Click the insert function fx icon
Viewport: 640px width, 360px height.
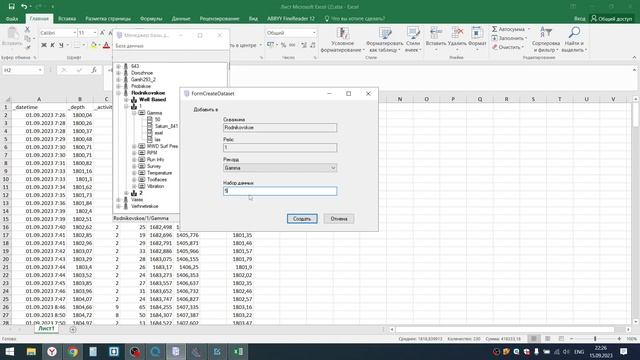coord(94,70)
